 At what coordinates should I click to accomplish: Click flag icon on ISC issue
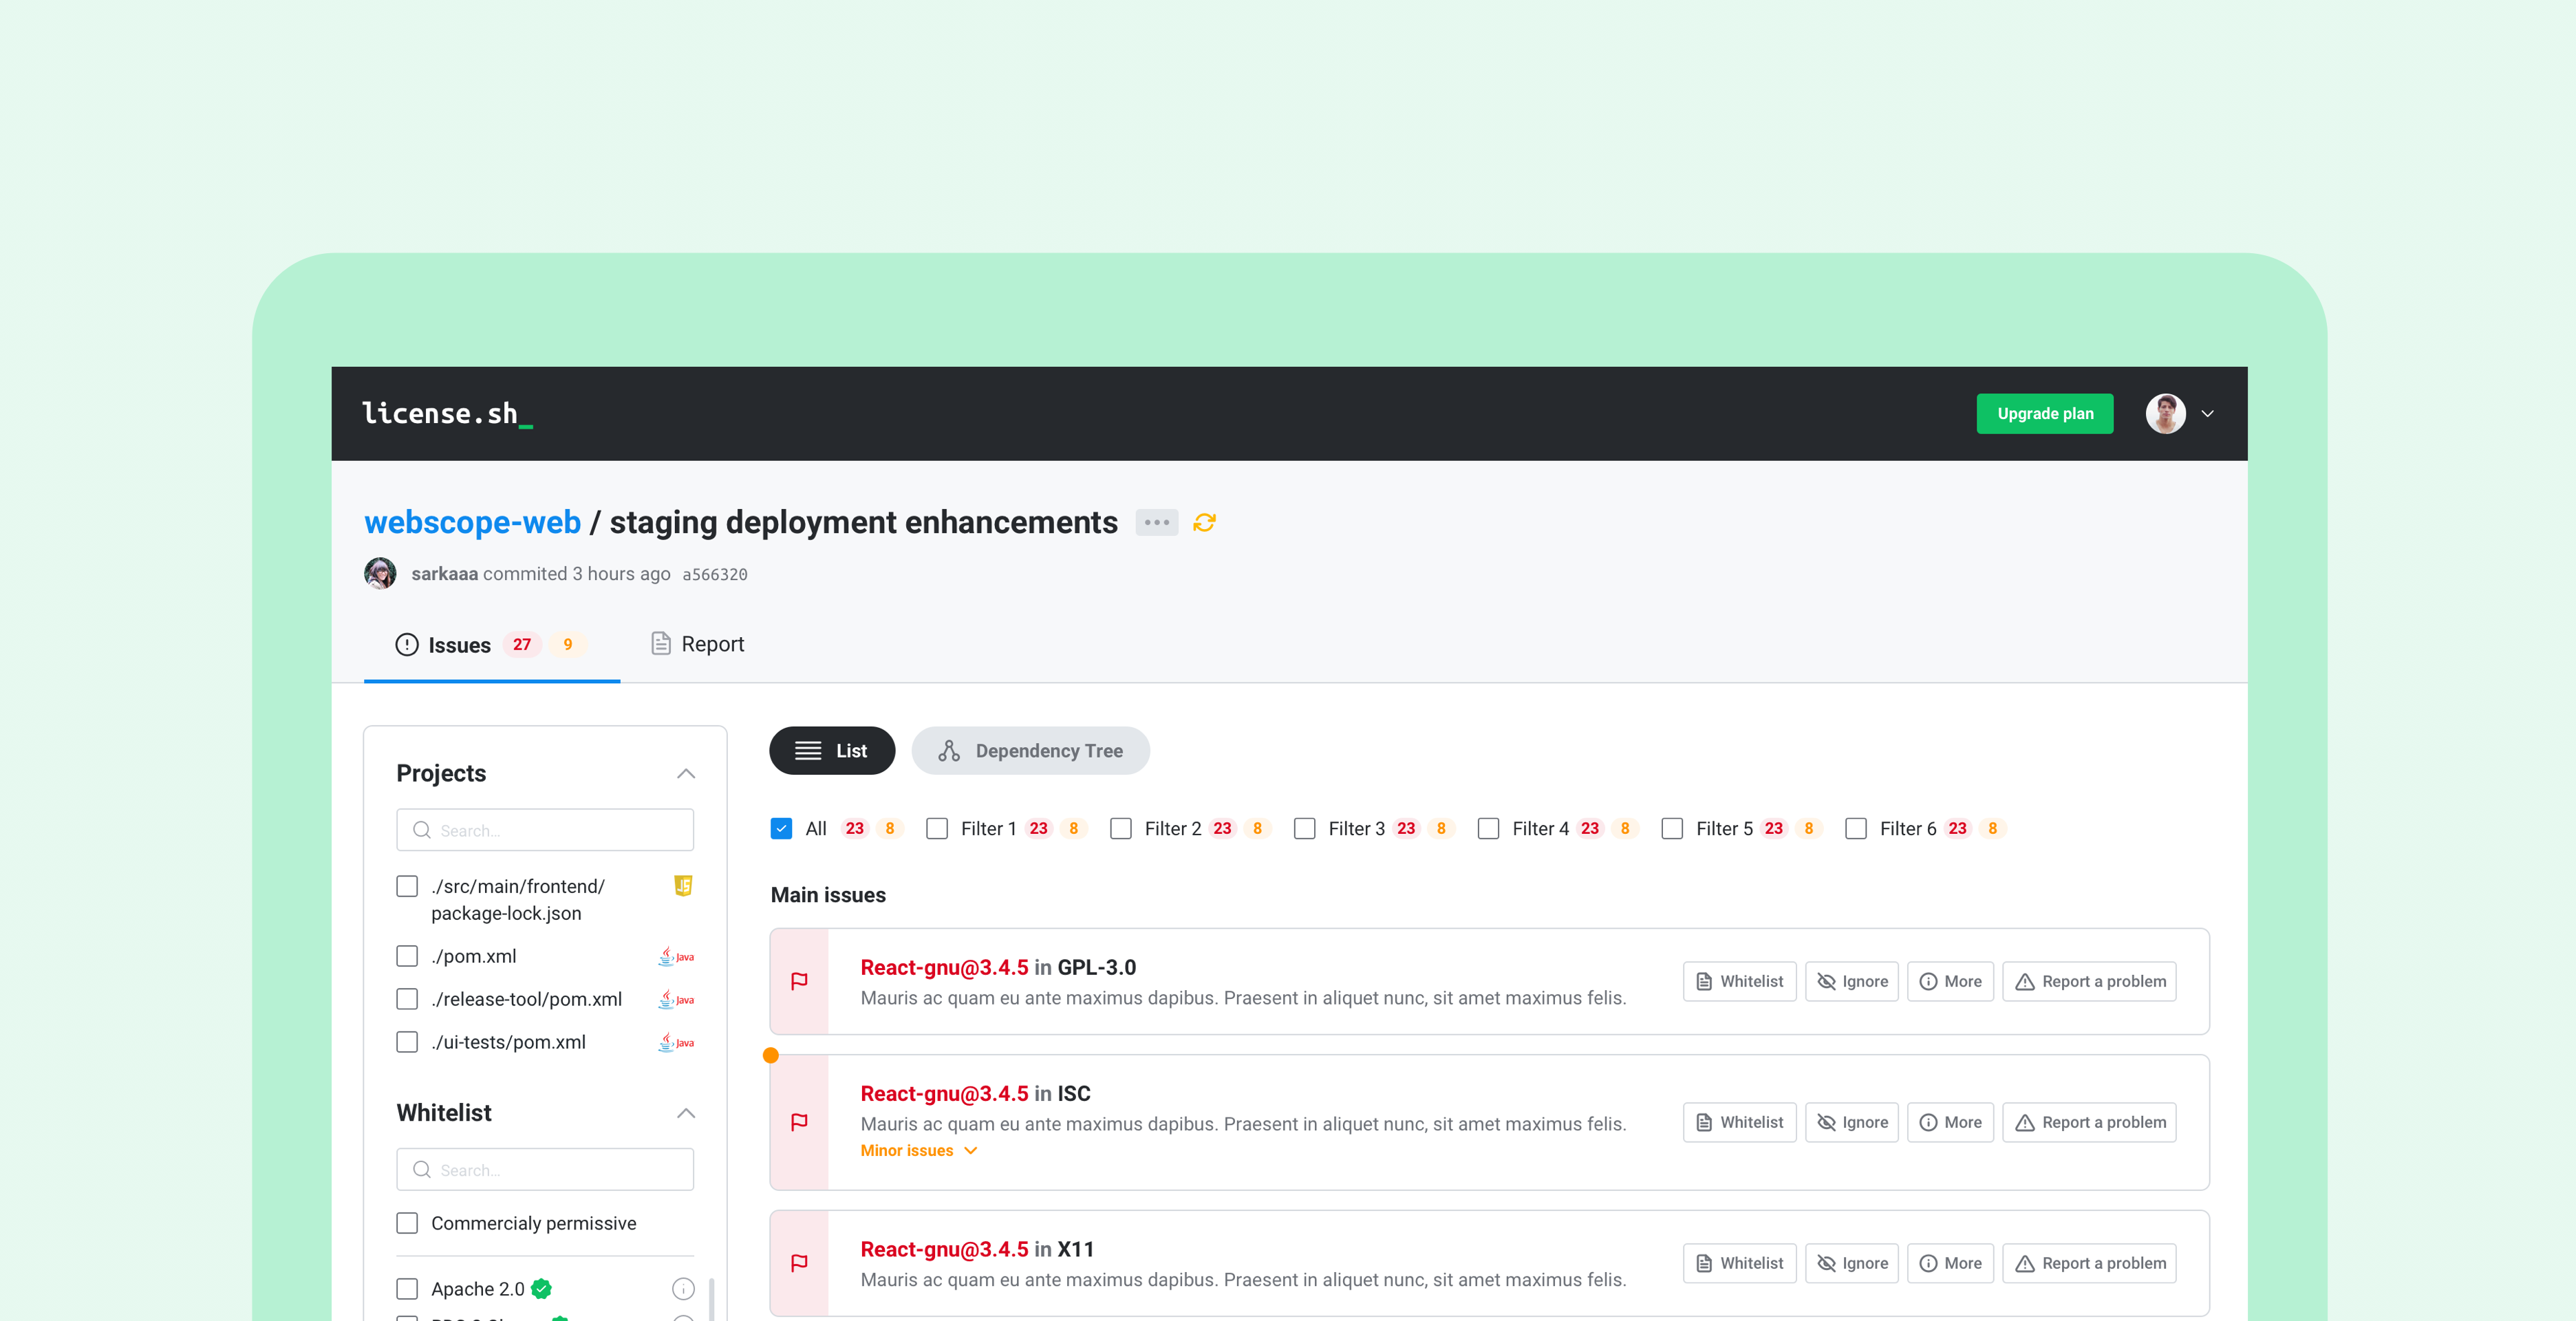tap(800, 1122)
